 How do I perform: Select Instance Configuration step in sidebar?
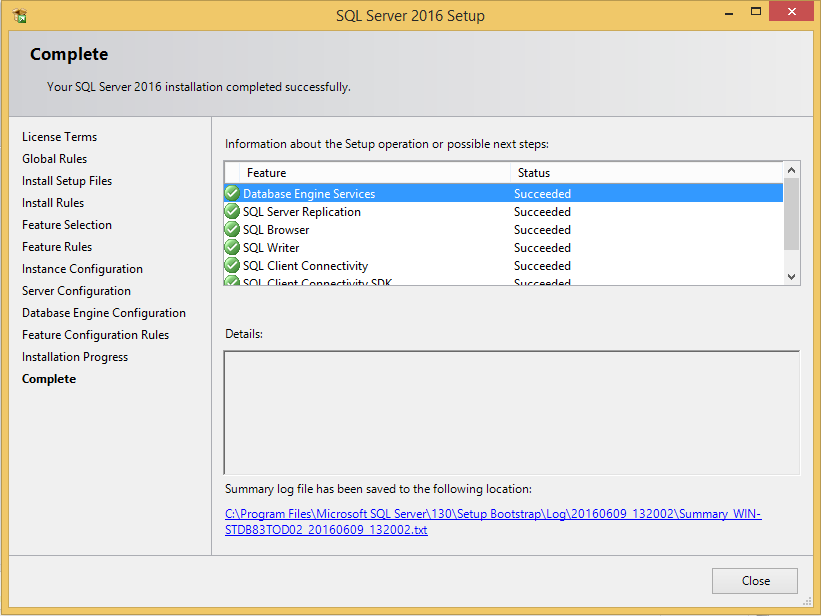[x=82, y=269]
